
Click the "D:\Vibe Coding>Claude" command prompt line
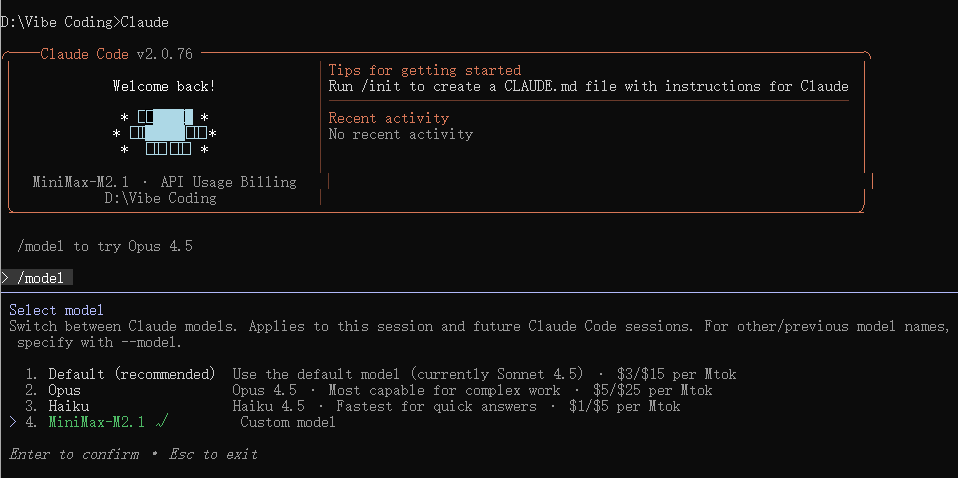click(x=84, y=22)
